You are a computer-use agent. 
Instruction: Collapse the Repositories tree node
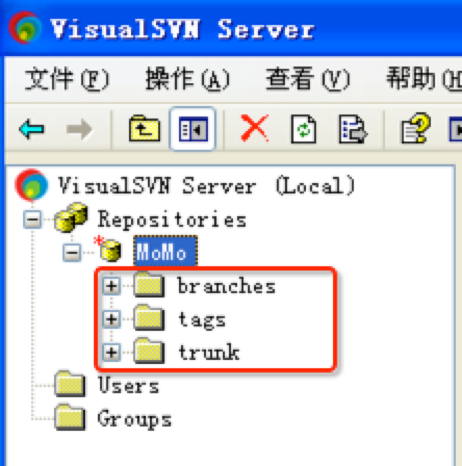pyautogui.click(x=33, y=220)
